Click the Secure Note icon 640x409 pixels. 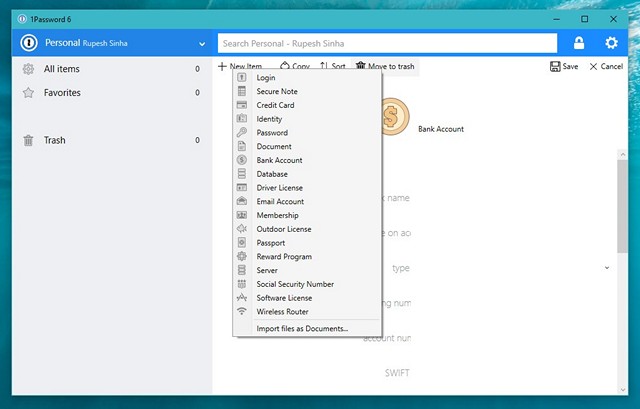click(242, 91)
